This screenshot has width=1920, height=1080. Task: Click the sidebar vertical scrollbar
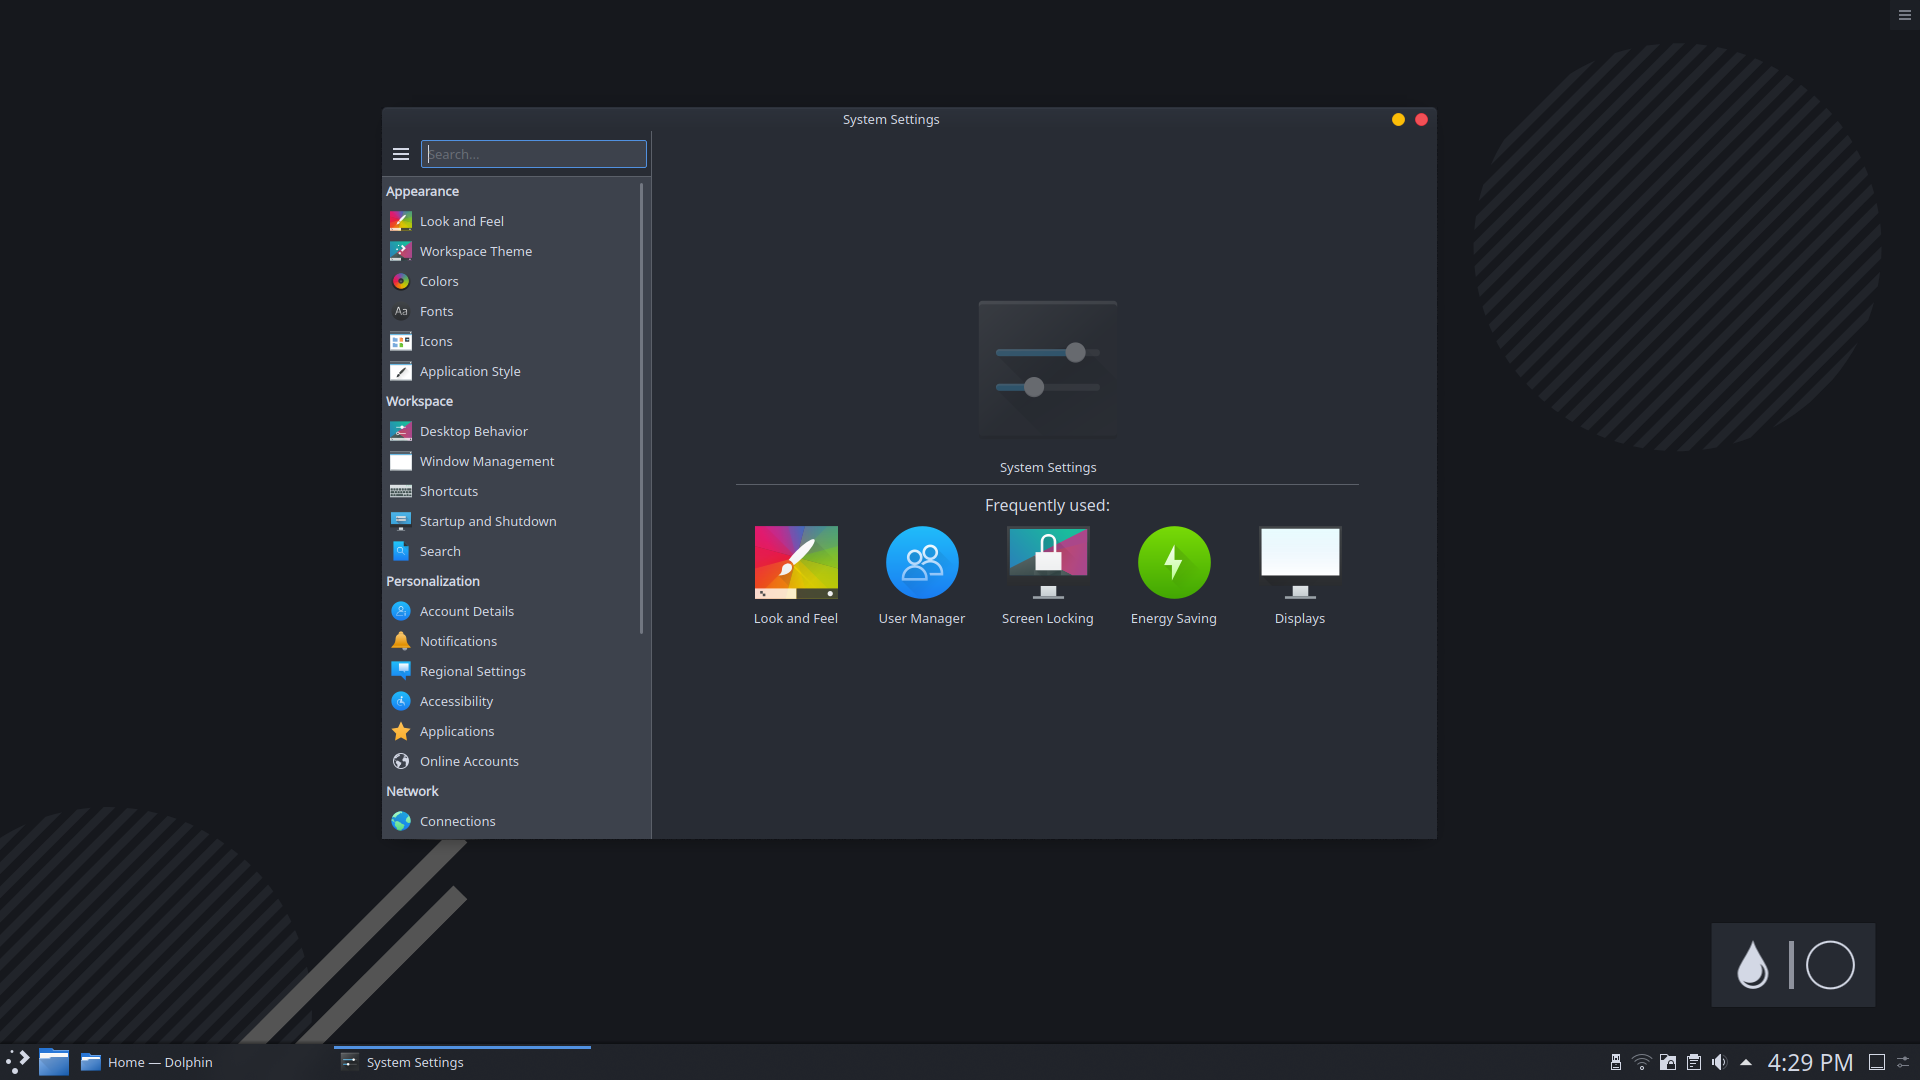click(x=641, y=408)
